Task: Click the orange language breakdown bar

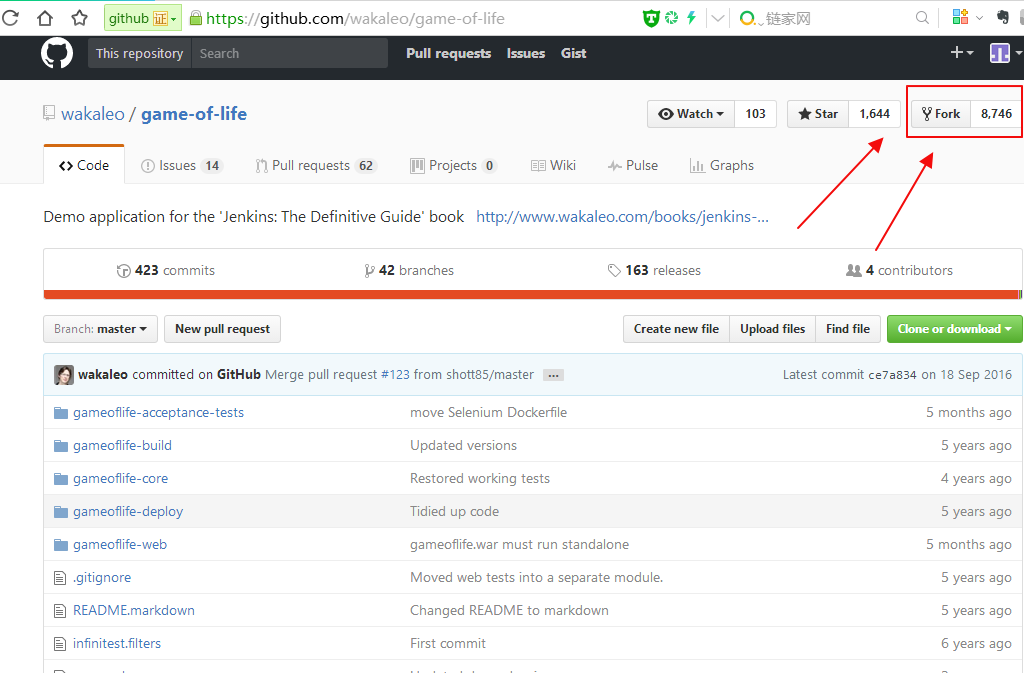Action: (532, 295)
